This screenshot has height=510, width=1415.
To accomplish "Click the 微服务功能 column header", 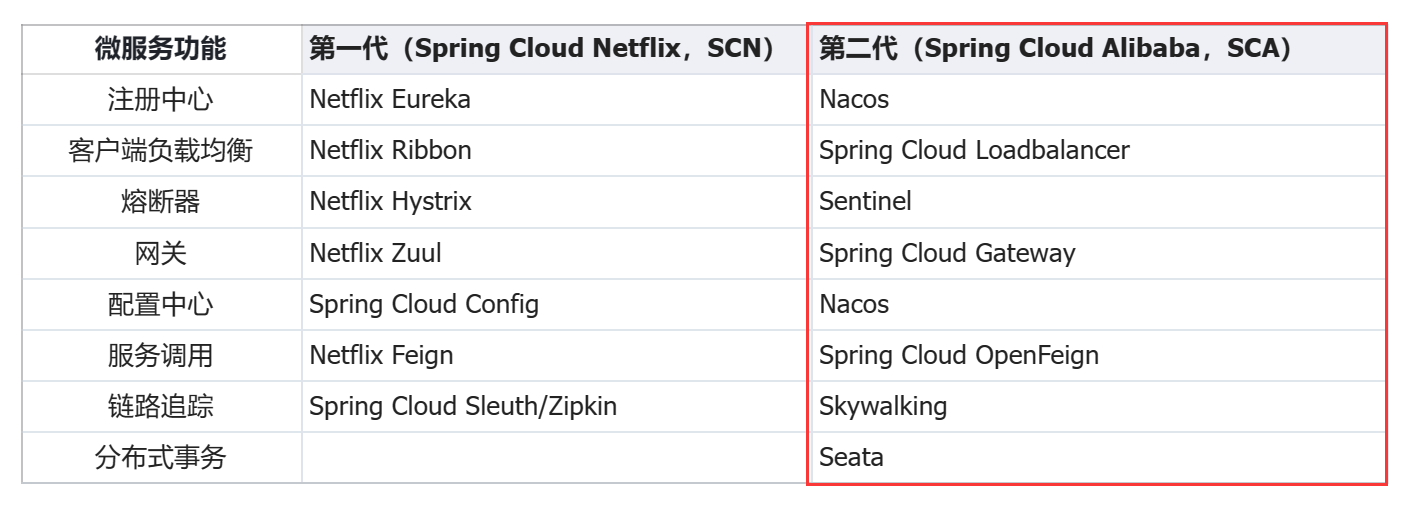I will coord(161,48).
